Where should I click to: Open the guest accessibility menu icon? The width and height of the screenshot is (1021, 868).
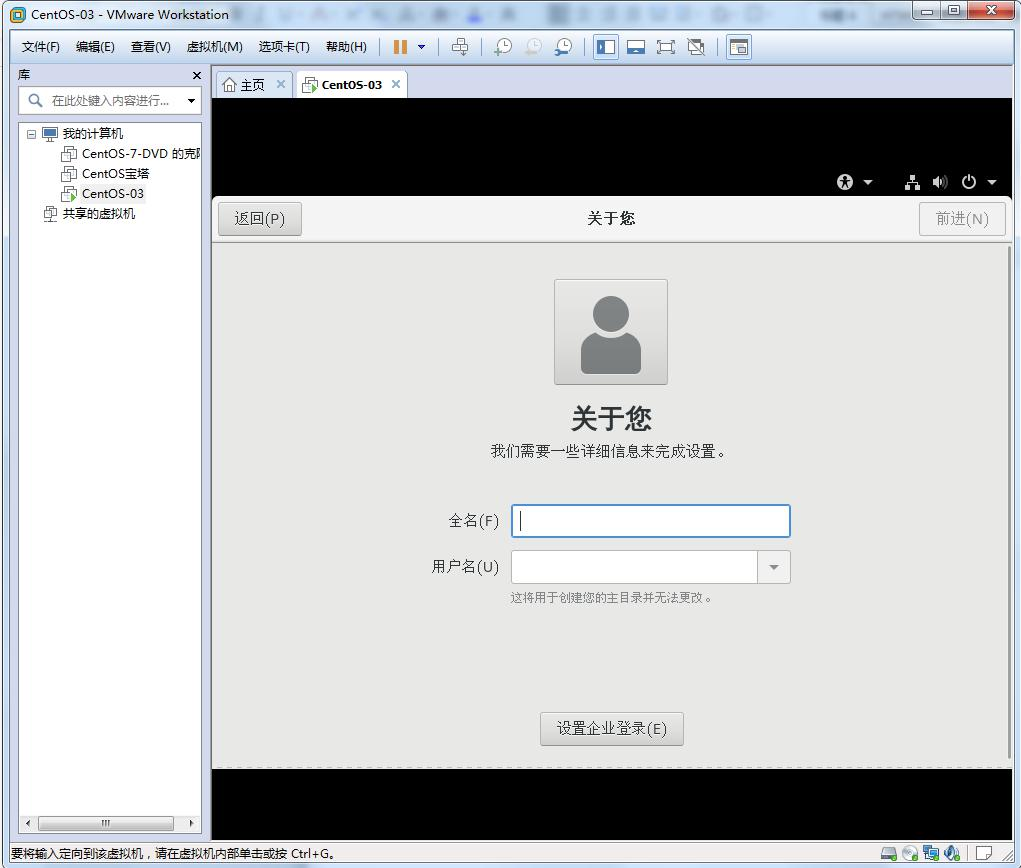[845, 182]
